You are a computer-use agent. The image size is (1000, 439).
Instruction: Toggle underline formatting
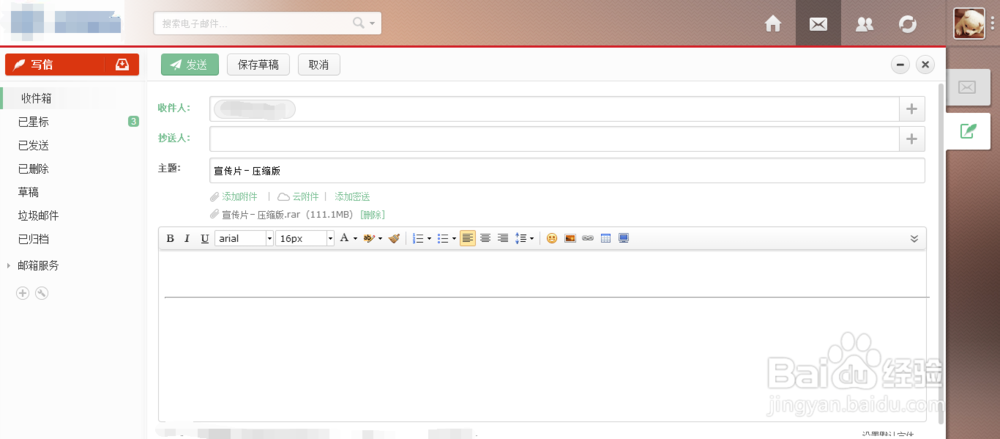point(205,238)
